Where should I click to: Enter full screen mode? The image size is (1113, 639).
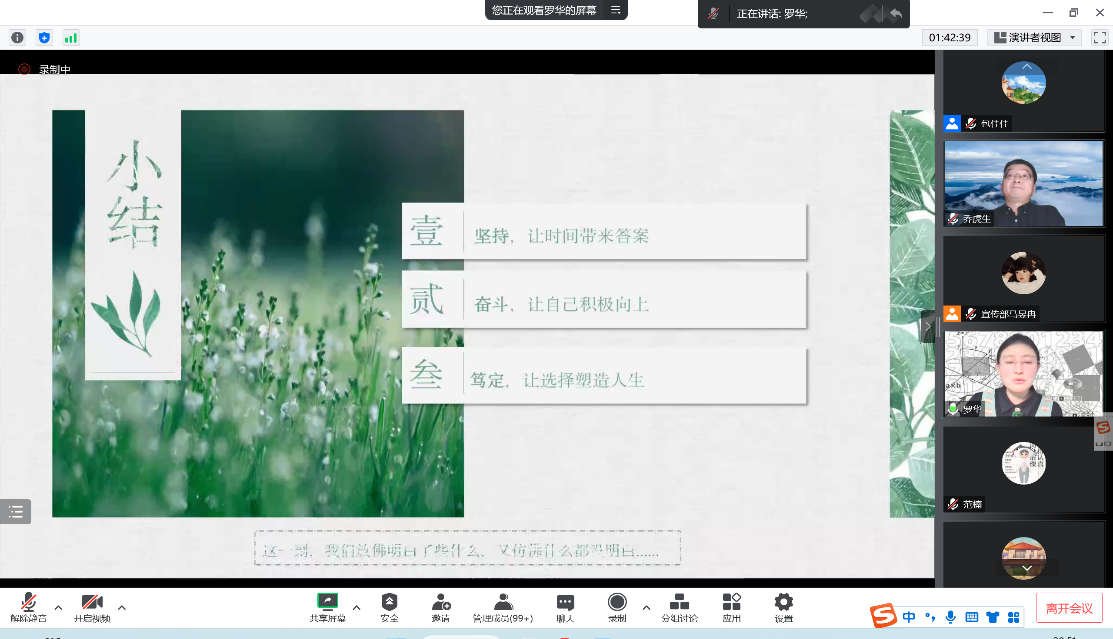click(1098, 37)
